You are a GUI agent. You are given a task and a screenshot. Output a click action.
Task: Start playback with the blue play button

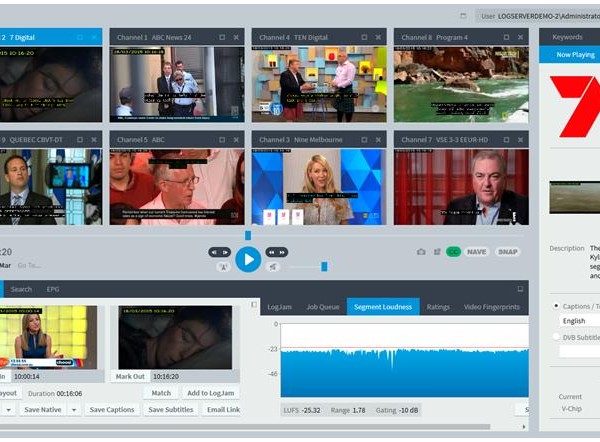248,259
